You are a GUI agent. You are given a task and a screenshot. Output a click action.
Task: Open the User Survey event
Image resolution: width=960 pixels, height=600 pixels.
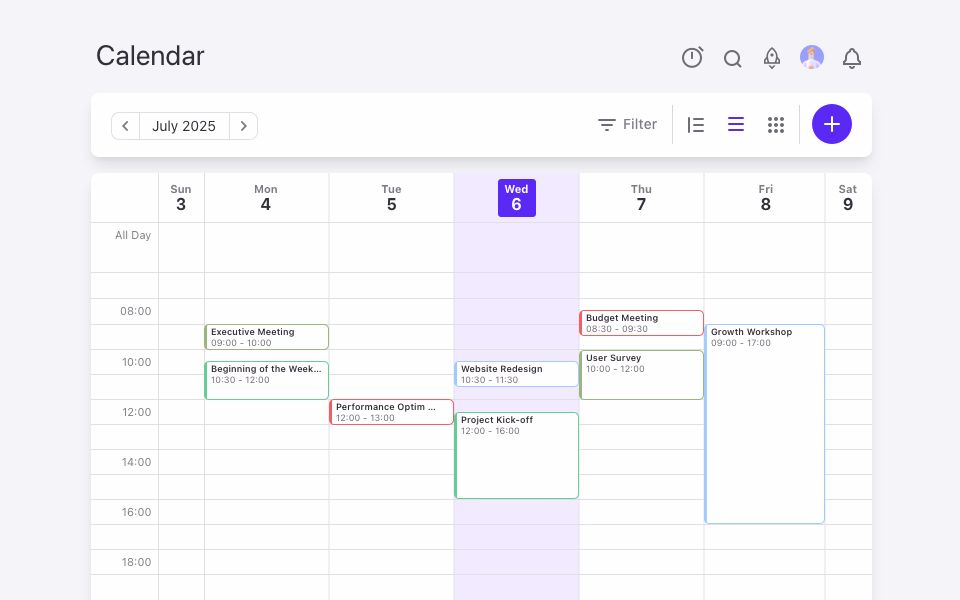(641, 375)
